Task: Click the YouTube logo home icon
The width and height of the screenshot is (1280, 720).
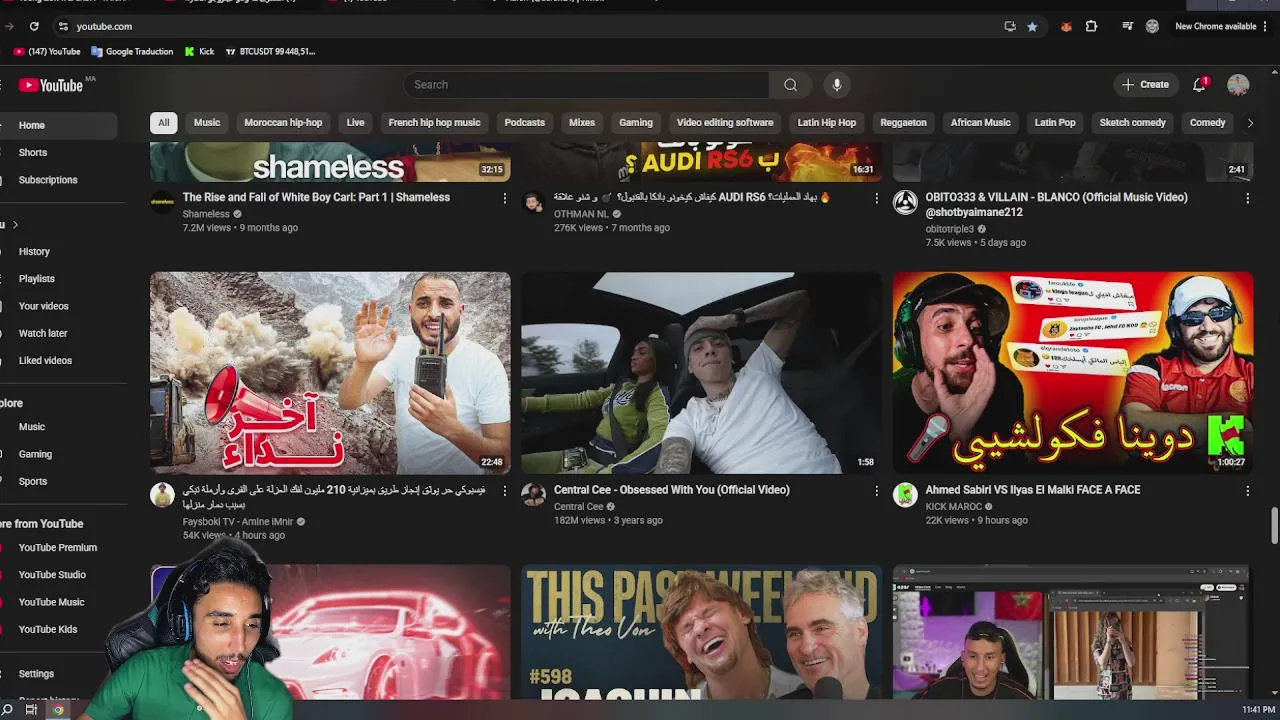Action: [x=50, y=85]
